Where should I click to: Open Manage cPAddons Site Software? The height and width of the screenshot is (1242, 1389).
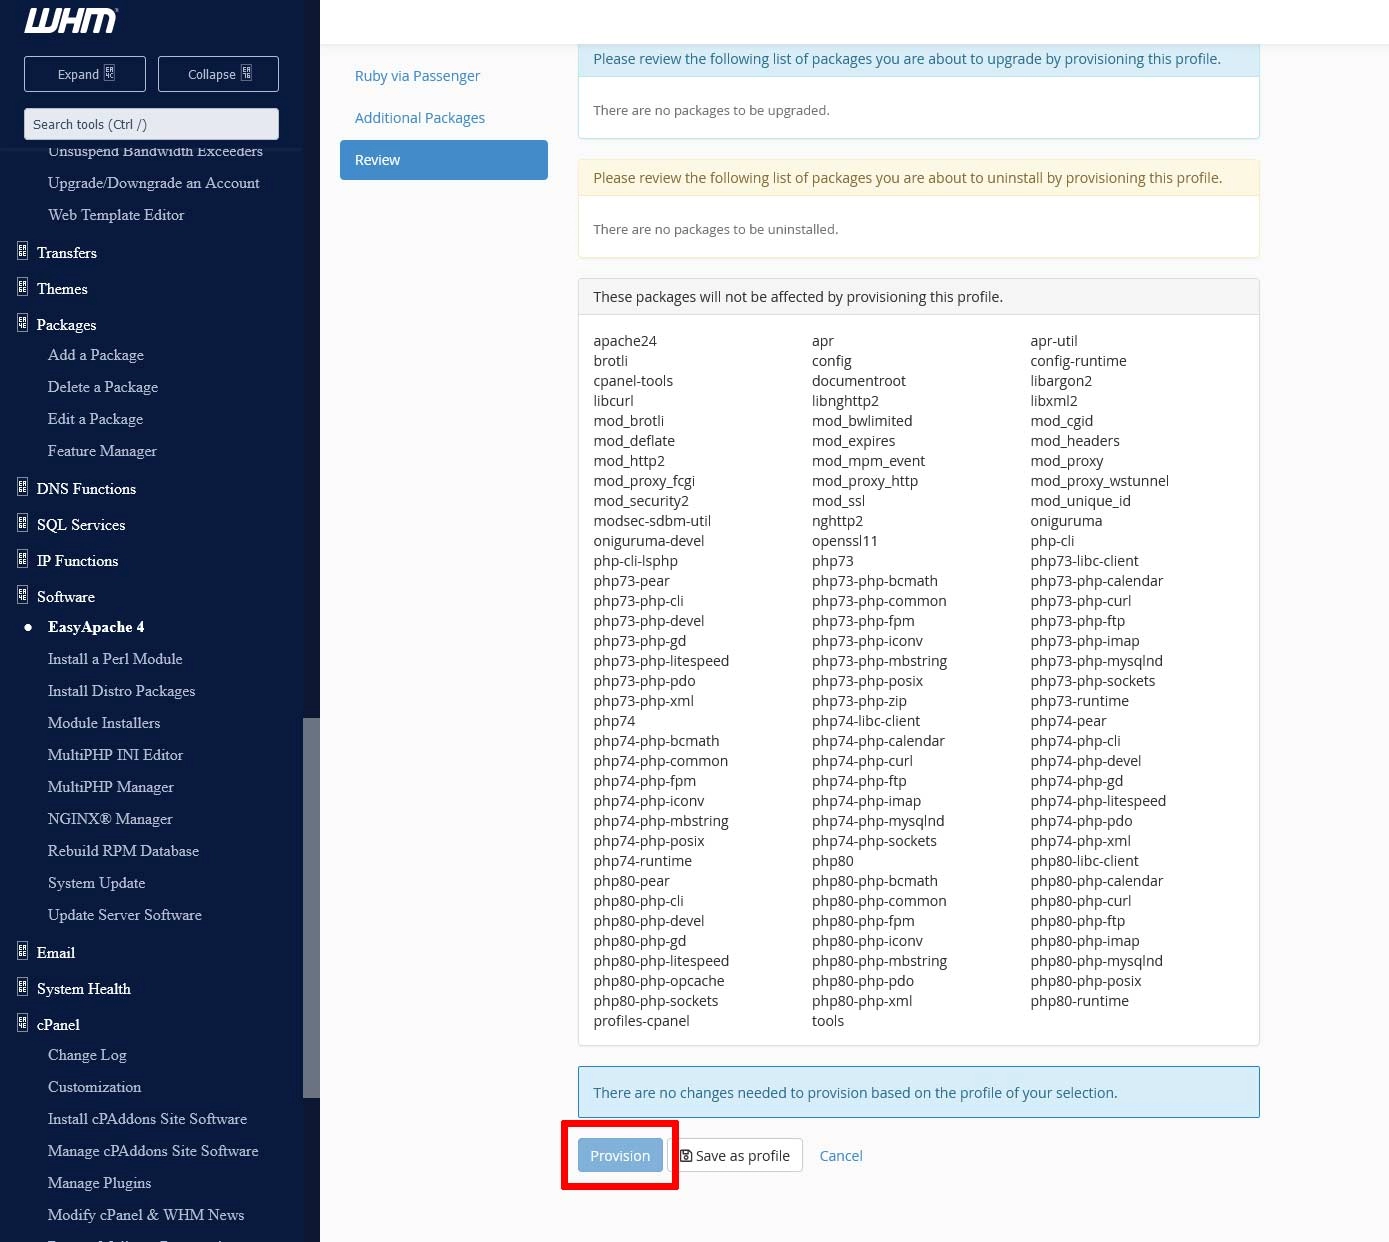click(153, 1151)
